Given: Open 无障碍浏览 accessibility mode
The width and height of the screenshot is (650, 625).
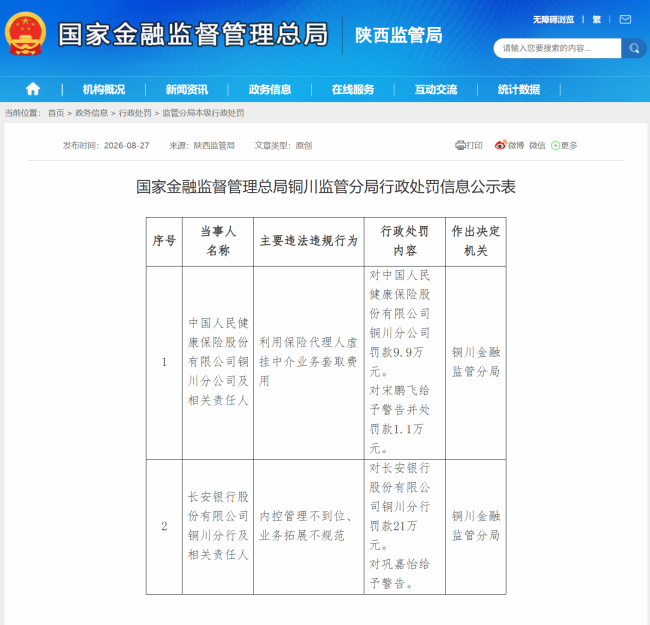Looking at the screenshot, I should pos(553,19).
